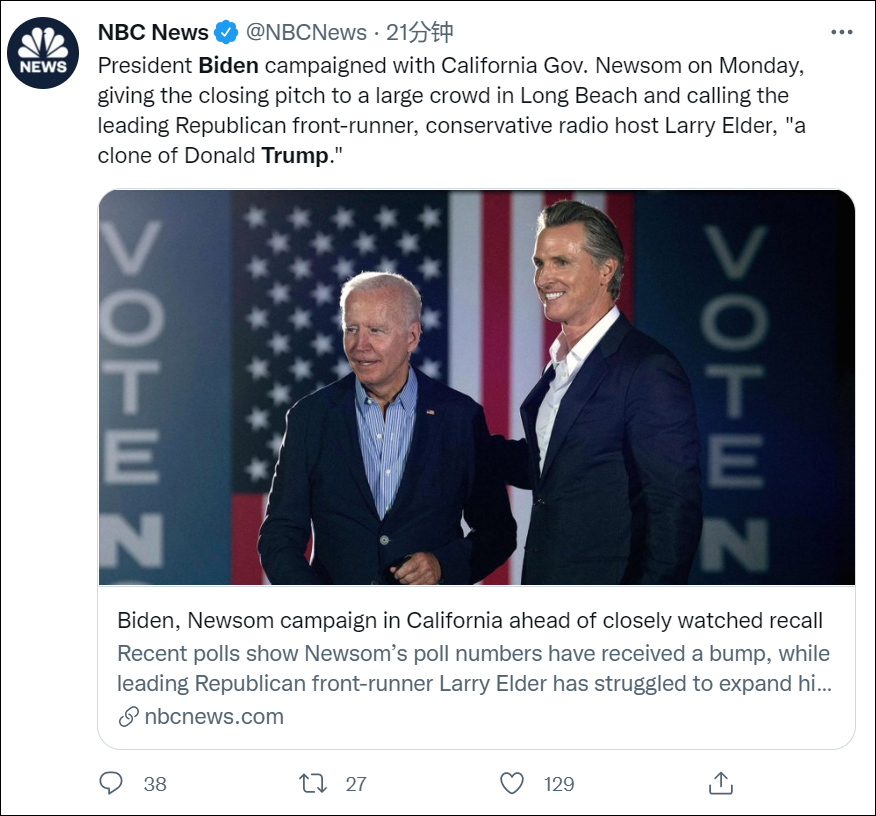
Task: Click the bold word "Biden" in tweet
Action: pos(229,66)
